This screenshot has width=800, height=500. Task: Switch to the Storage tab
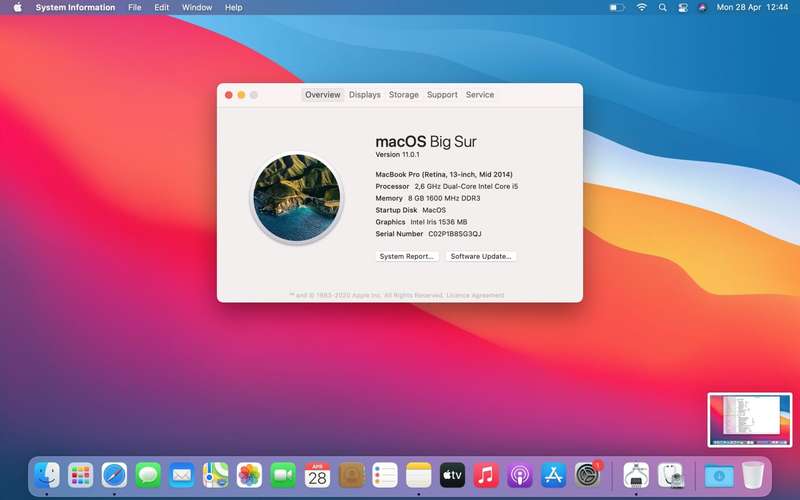coord(404,95)
